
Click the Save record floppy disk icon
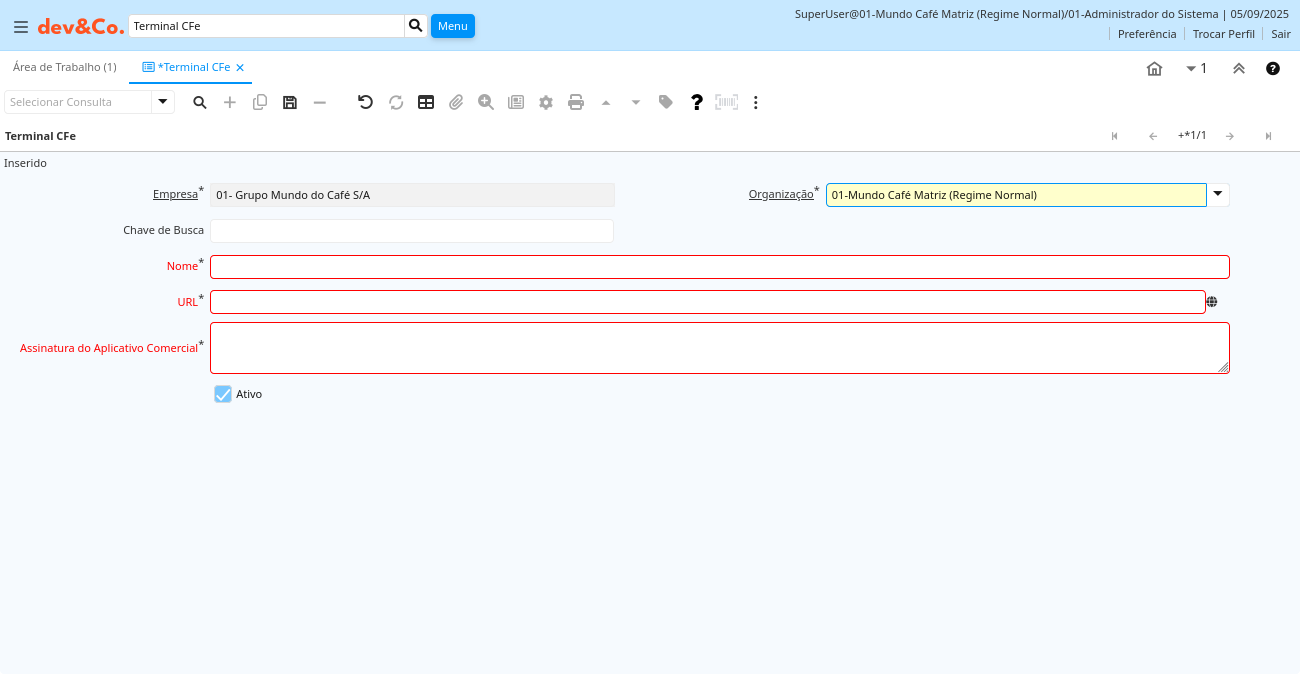(x=290, y=102)
